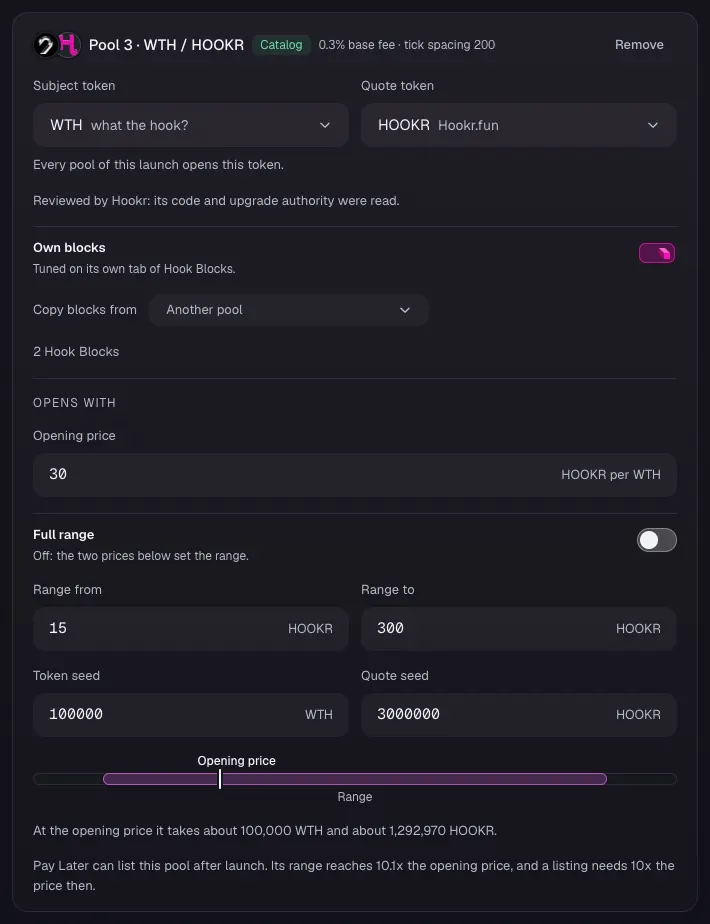Click the WTH token logo icon
Viewport: 710px width, 924px height.
coord(45,45)
